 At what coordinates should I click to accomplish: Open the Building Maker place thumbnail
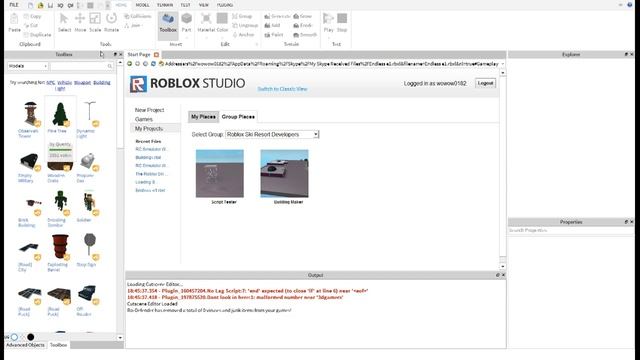(284, 173)
